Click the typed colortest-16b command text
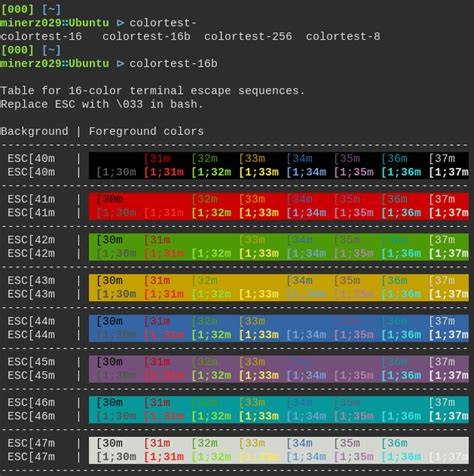This screenshot has height=476, width=474. (x=173, y=63)
